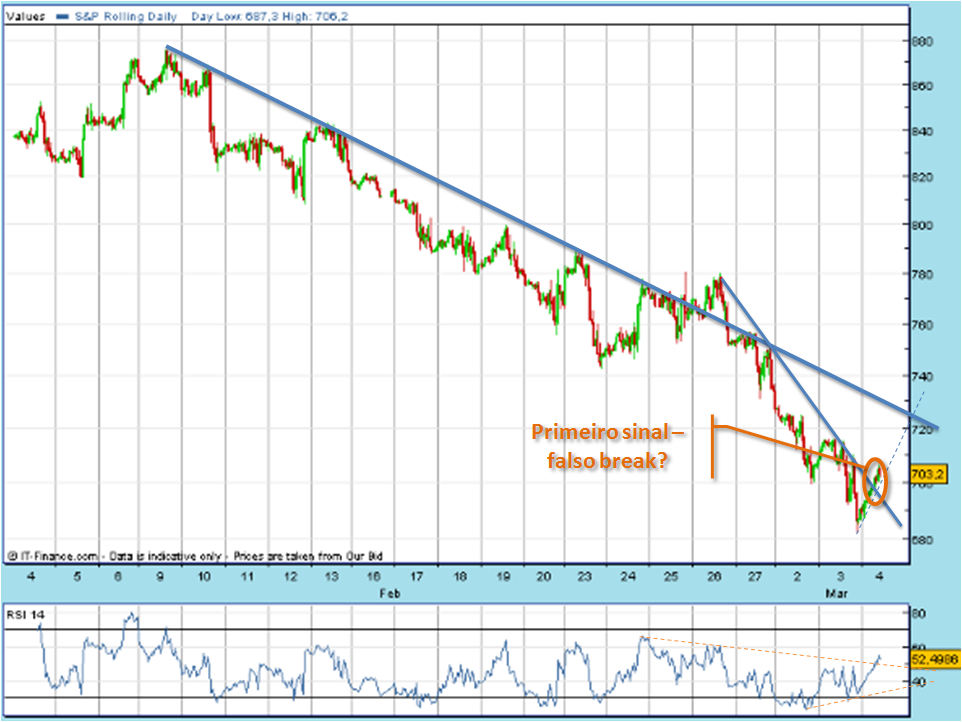Click the 'Primeiro sinal – falso break?' annotation text
Image resolution: width=962 pixels, height=722 pixels.
pos(607,446)
